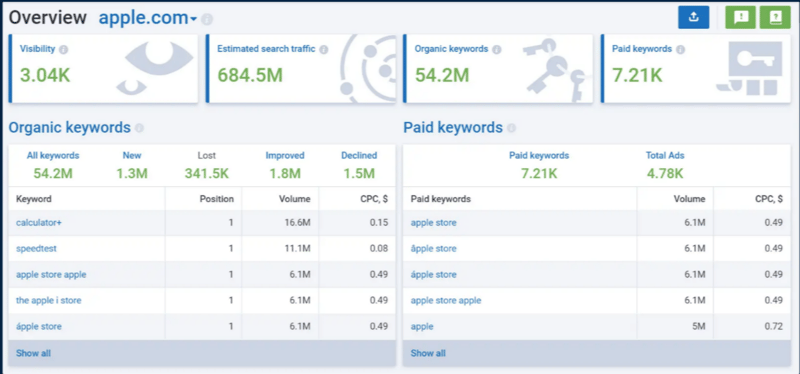The height and width of the screenshot is (374, 800).
Task: Click info icon in Organic keywords card
Action: (496, 49)
